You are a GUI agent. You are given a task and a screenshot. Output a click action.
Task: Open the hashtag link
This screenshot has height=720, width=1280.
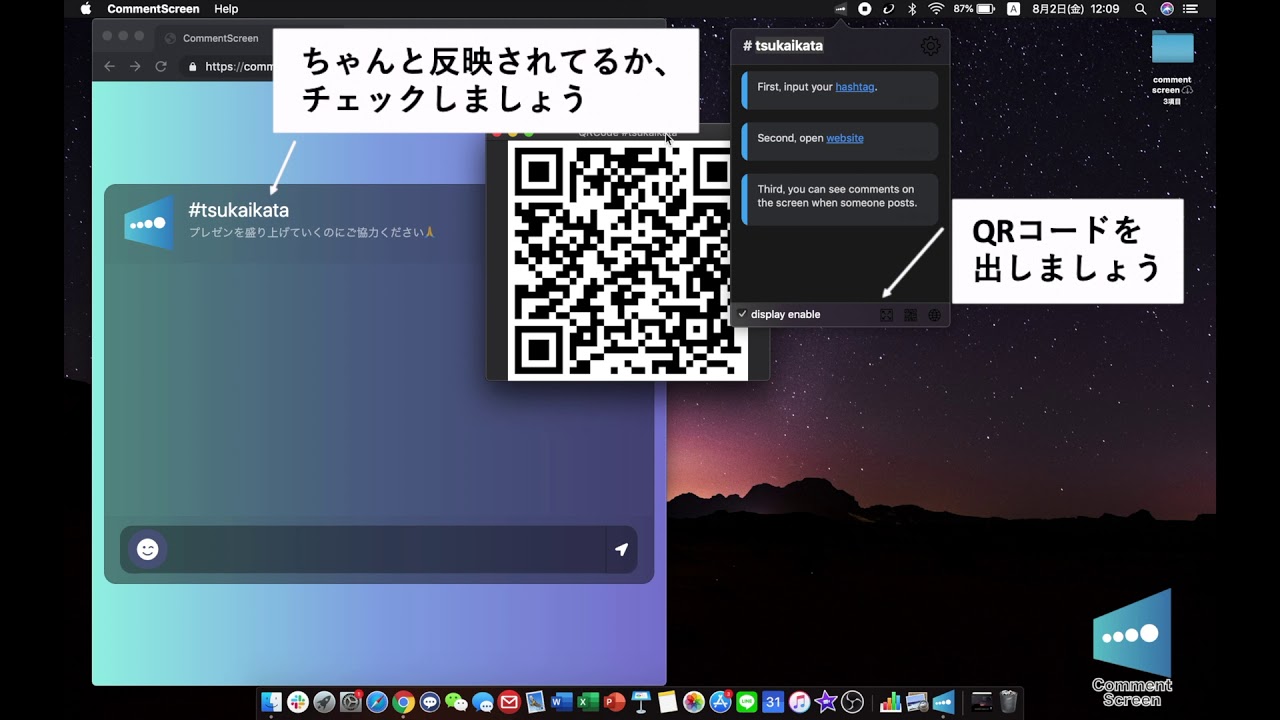coord(855,87)
